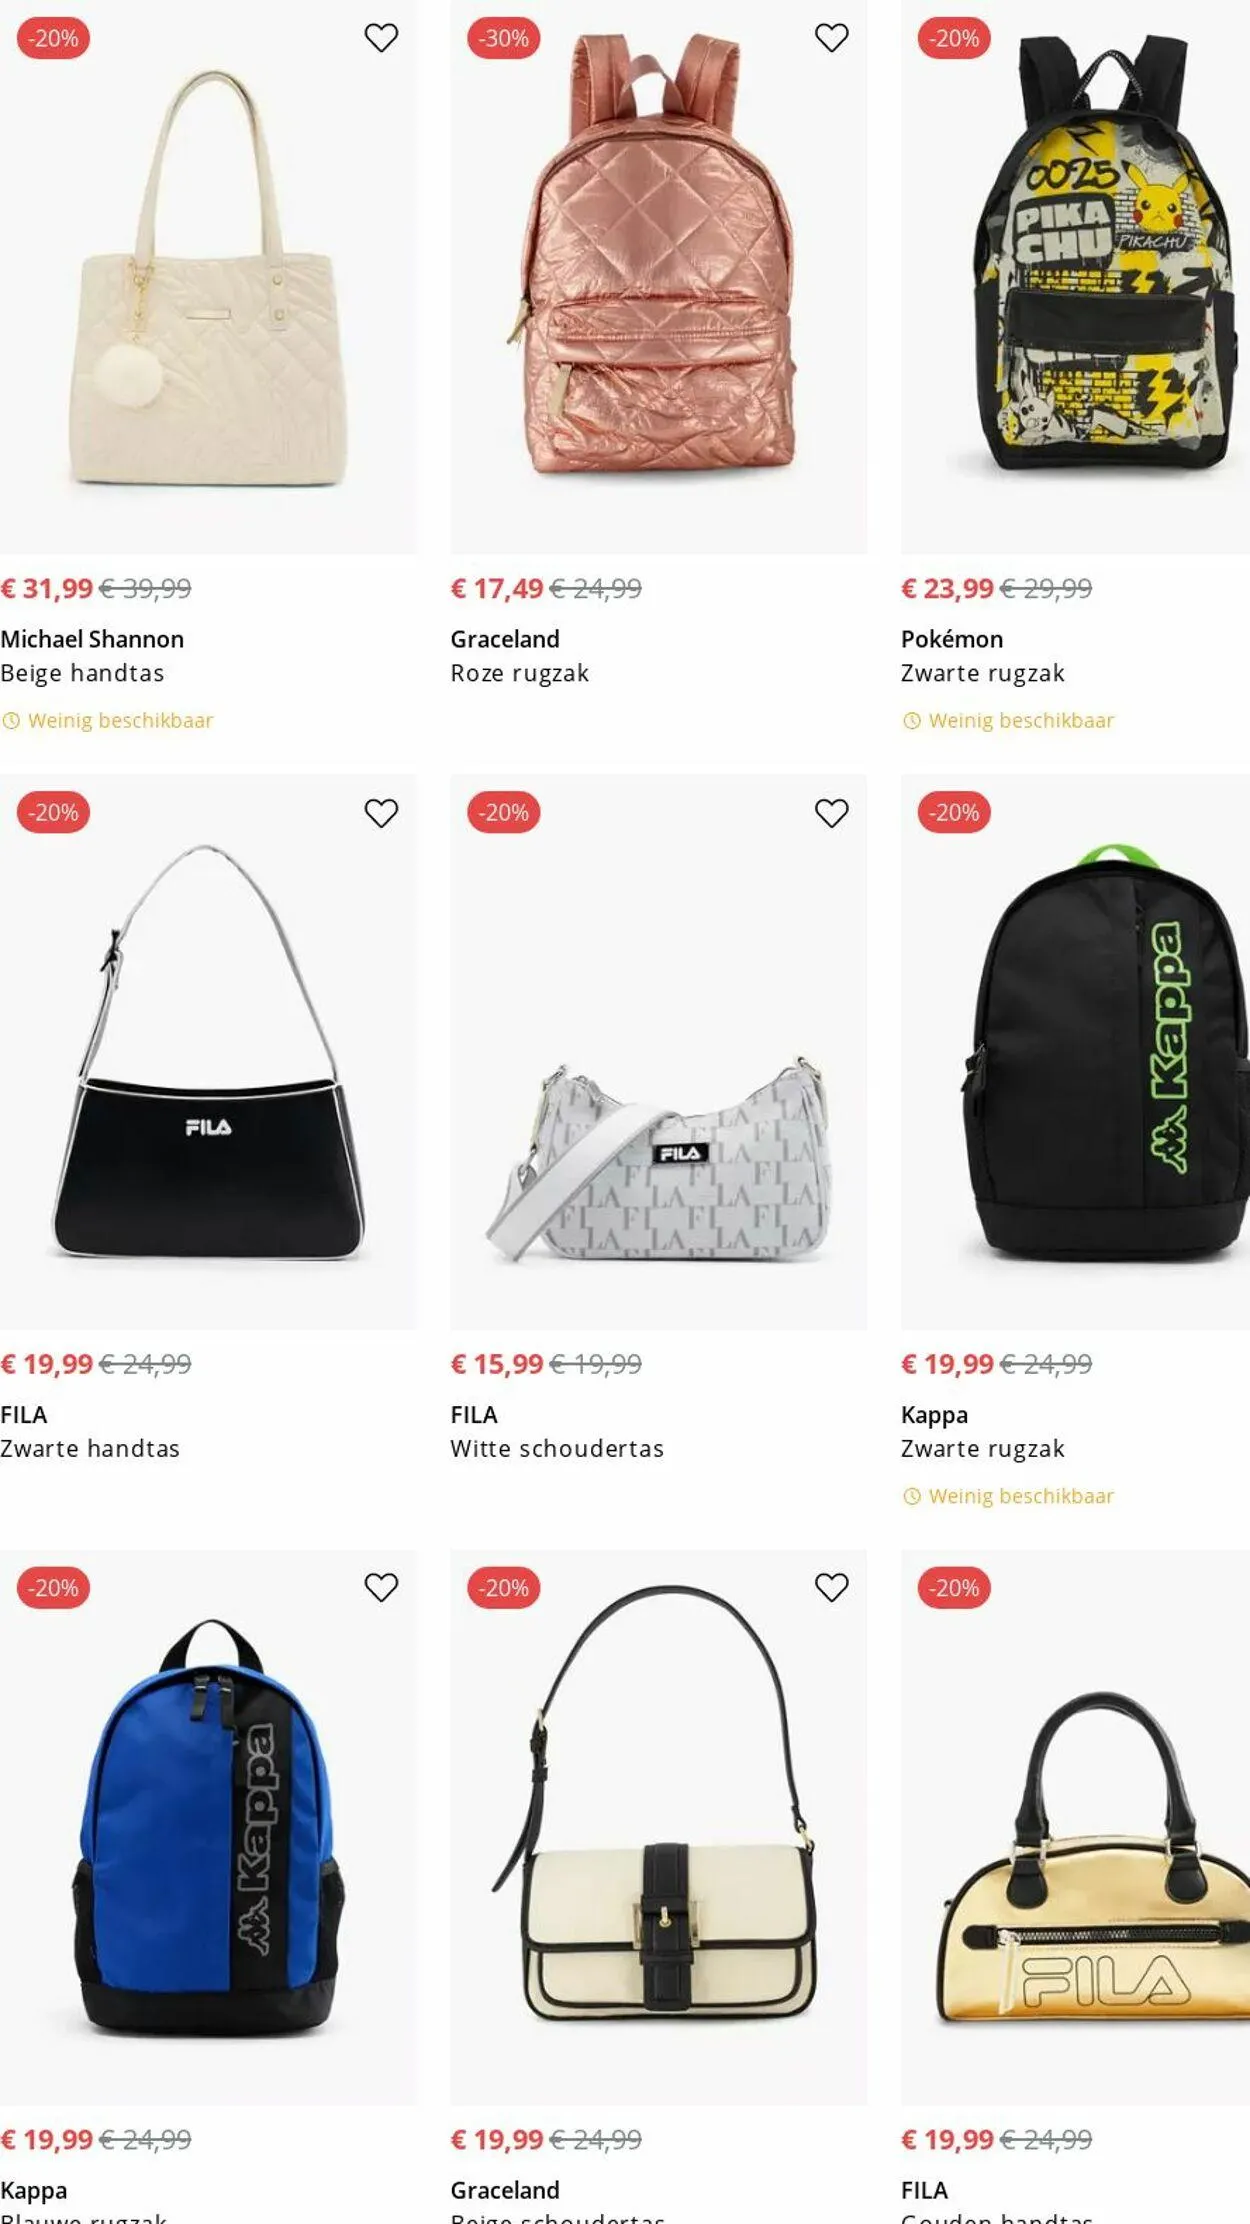Heart the Graceland beige schoudertas
Viewport: 1250px width, 2224px height.
click(x=831, y=1587)
